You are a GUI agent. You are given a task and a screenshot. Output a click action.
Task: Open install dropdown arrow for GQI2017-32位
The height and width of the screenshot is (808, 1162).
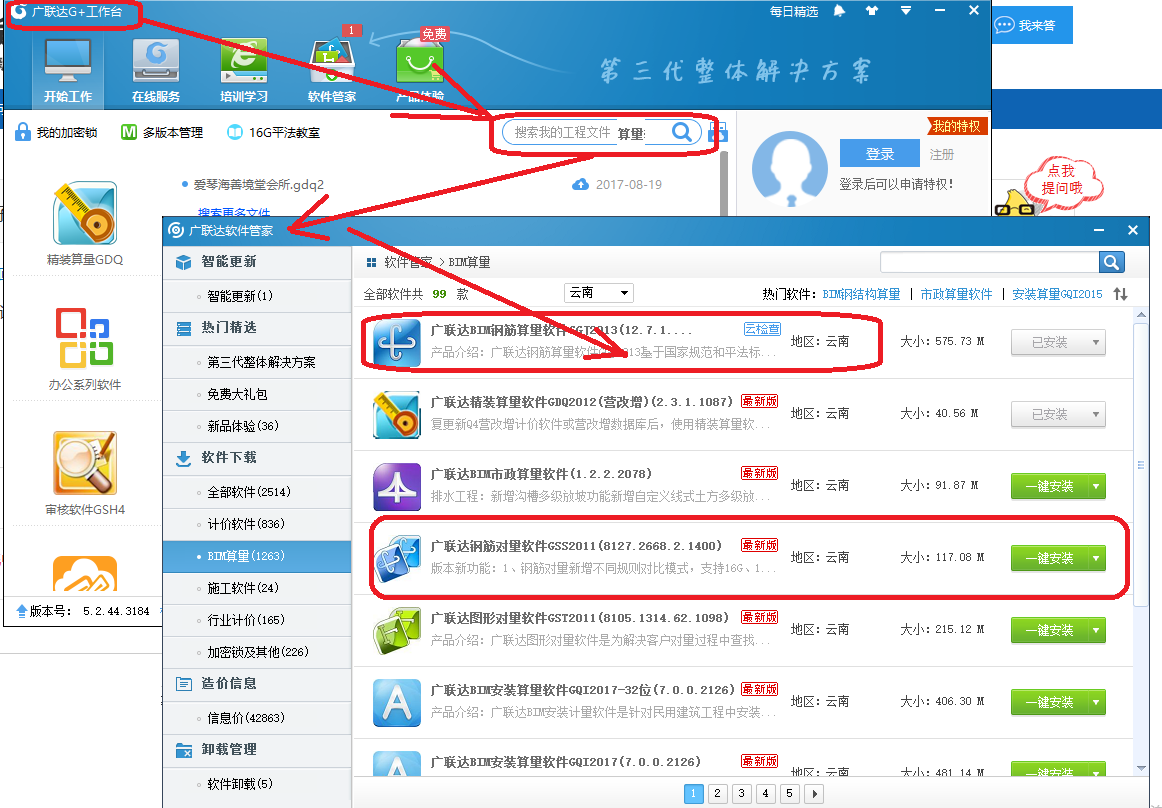[1095, 702]
